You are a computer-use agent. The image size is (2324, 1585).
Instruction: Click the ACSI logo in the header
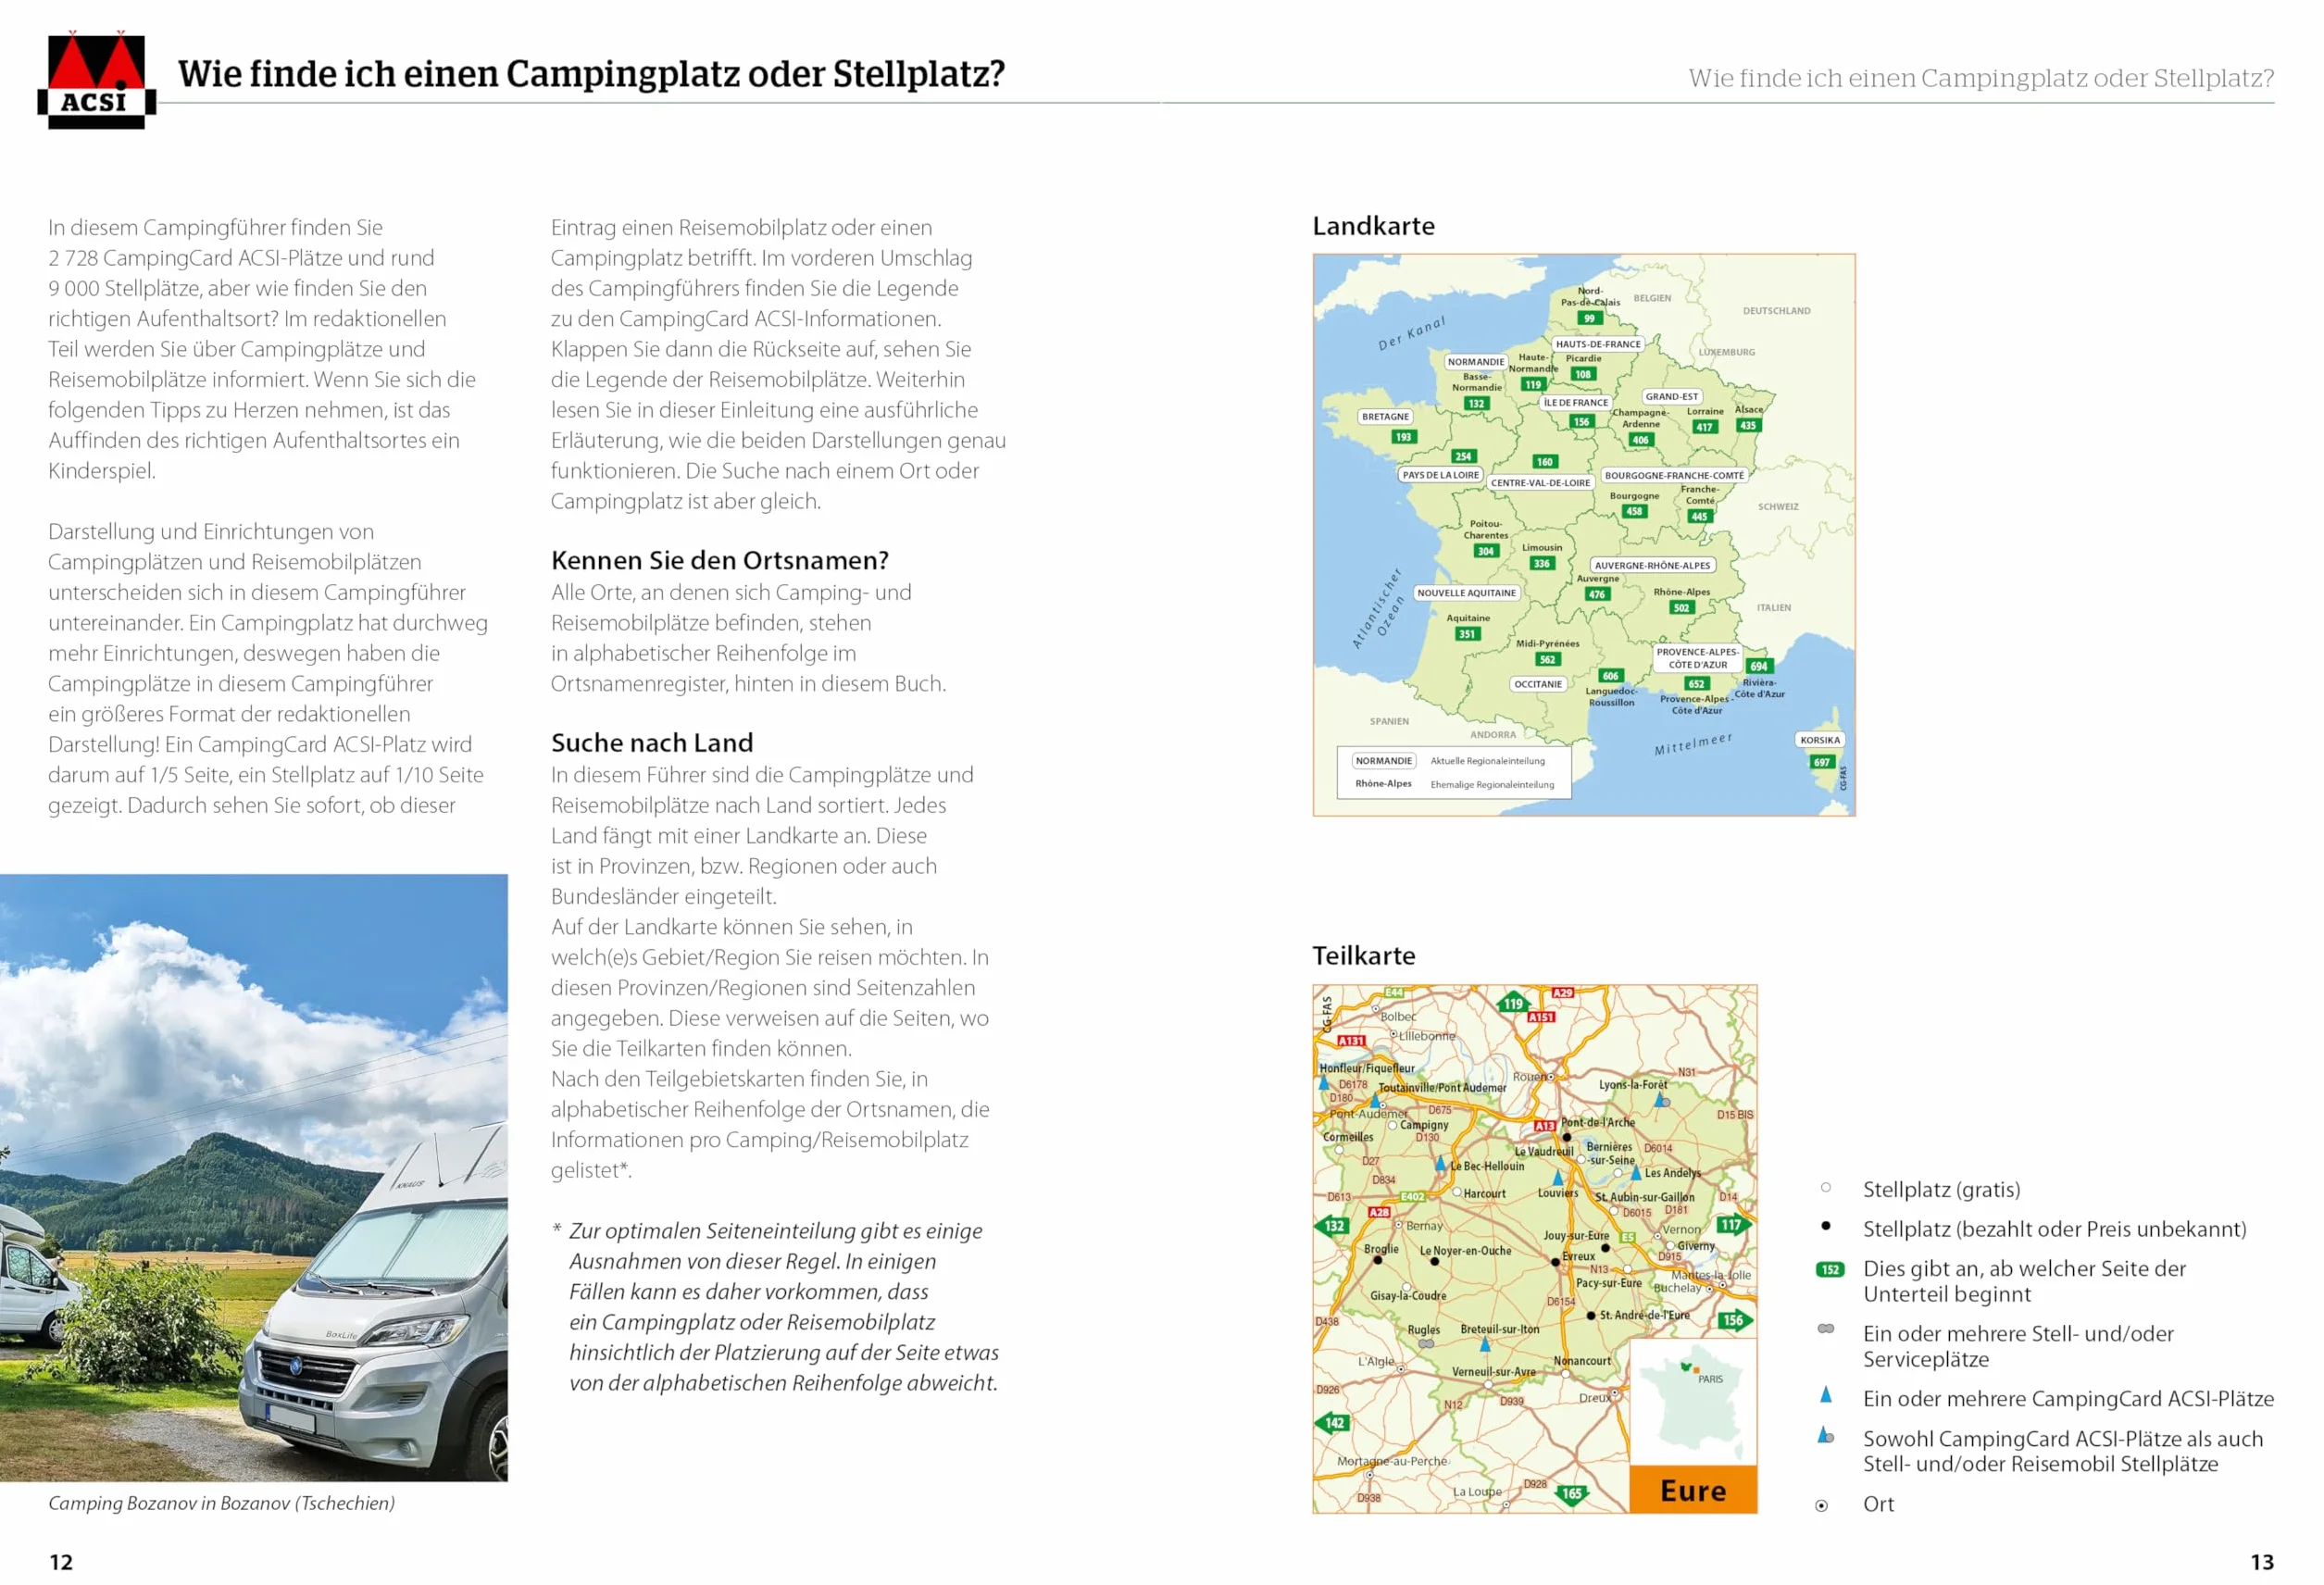[x=97, y=80]
